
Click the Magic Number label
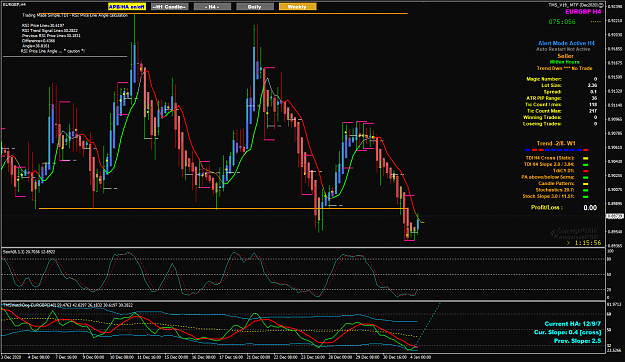point(544,79)
